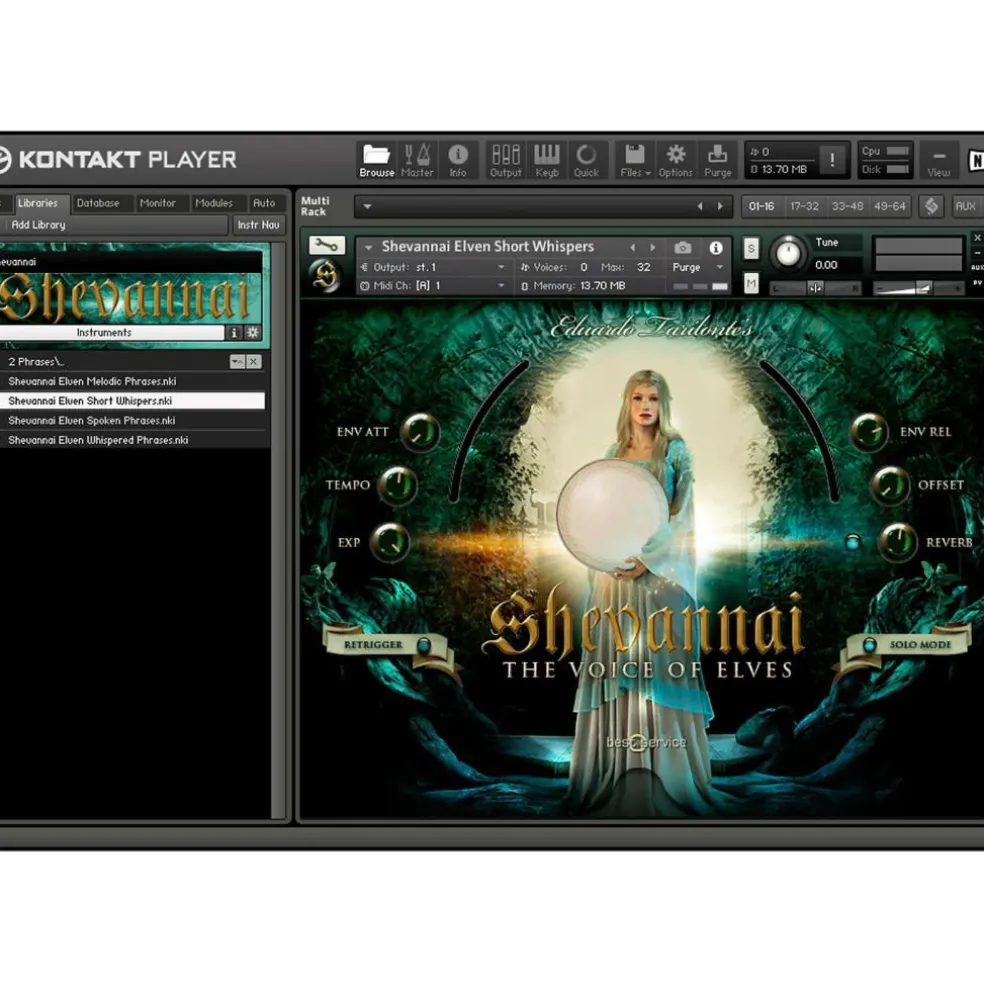Click the View minimize icon
Image resolution: width=984 pixels, height=984 pixels.
point(938,161)
